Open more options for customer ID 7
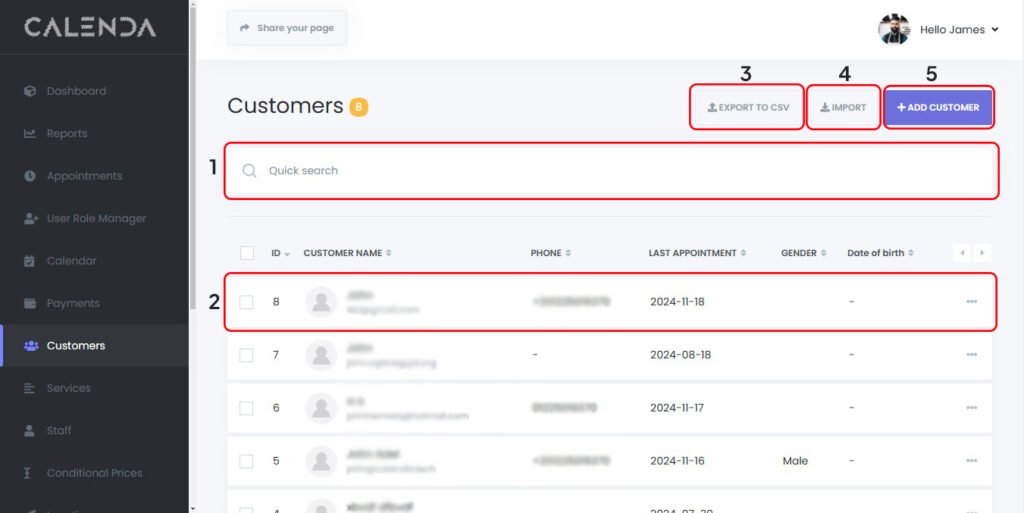Image resolution: width=1024 pixels, height=513 pixels. tap(972, 354)
